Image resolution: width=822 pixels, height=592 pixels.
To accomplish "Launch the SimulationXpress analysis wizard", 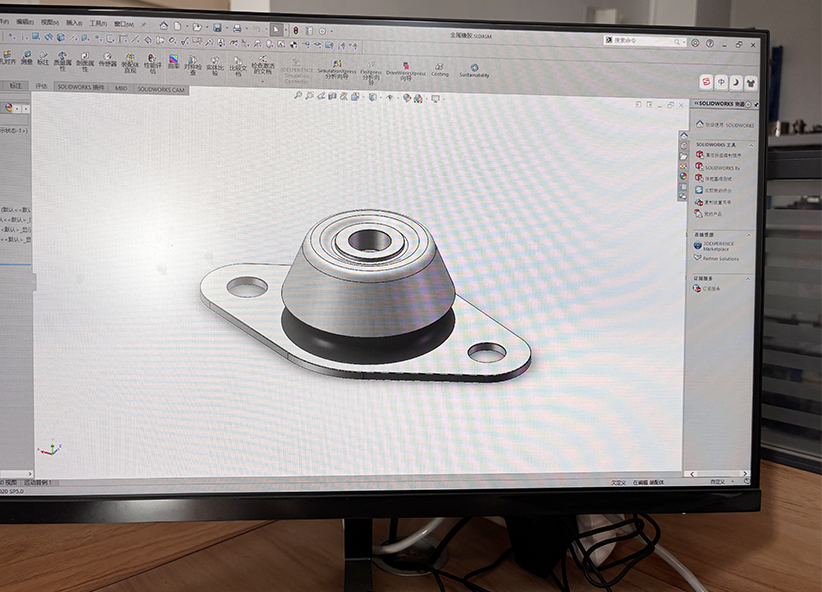I will [x=337, y=70].
